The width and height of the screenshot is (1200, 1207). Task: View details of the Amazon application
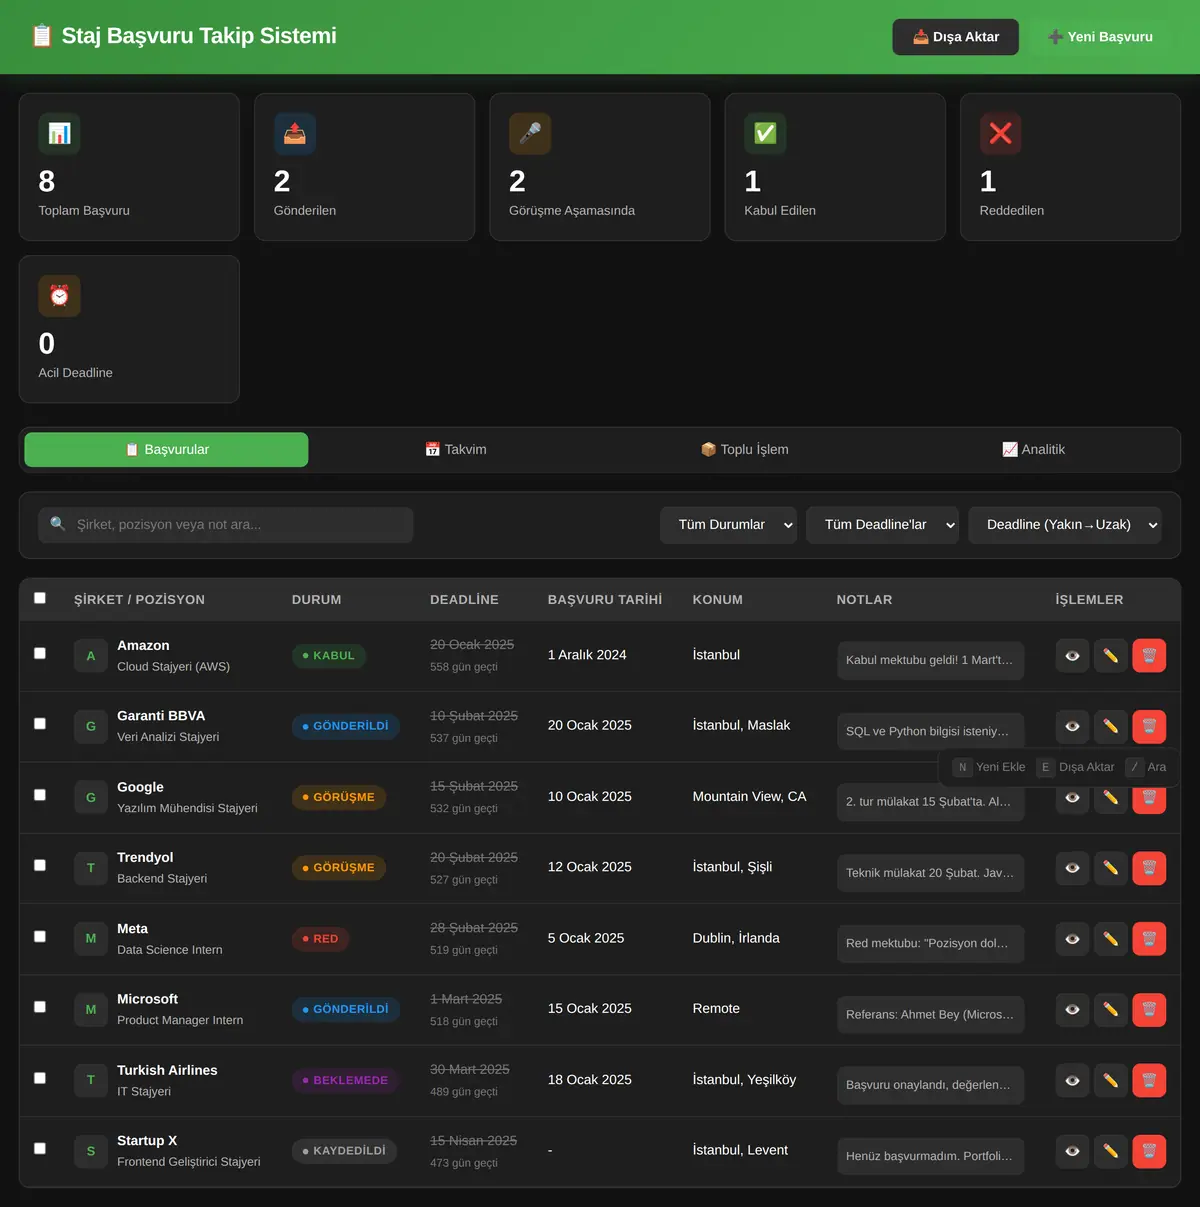tap(1072, 656)
